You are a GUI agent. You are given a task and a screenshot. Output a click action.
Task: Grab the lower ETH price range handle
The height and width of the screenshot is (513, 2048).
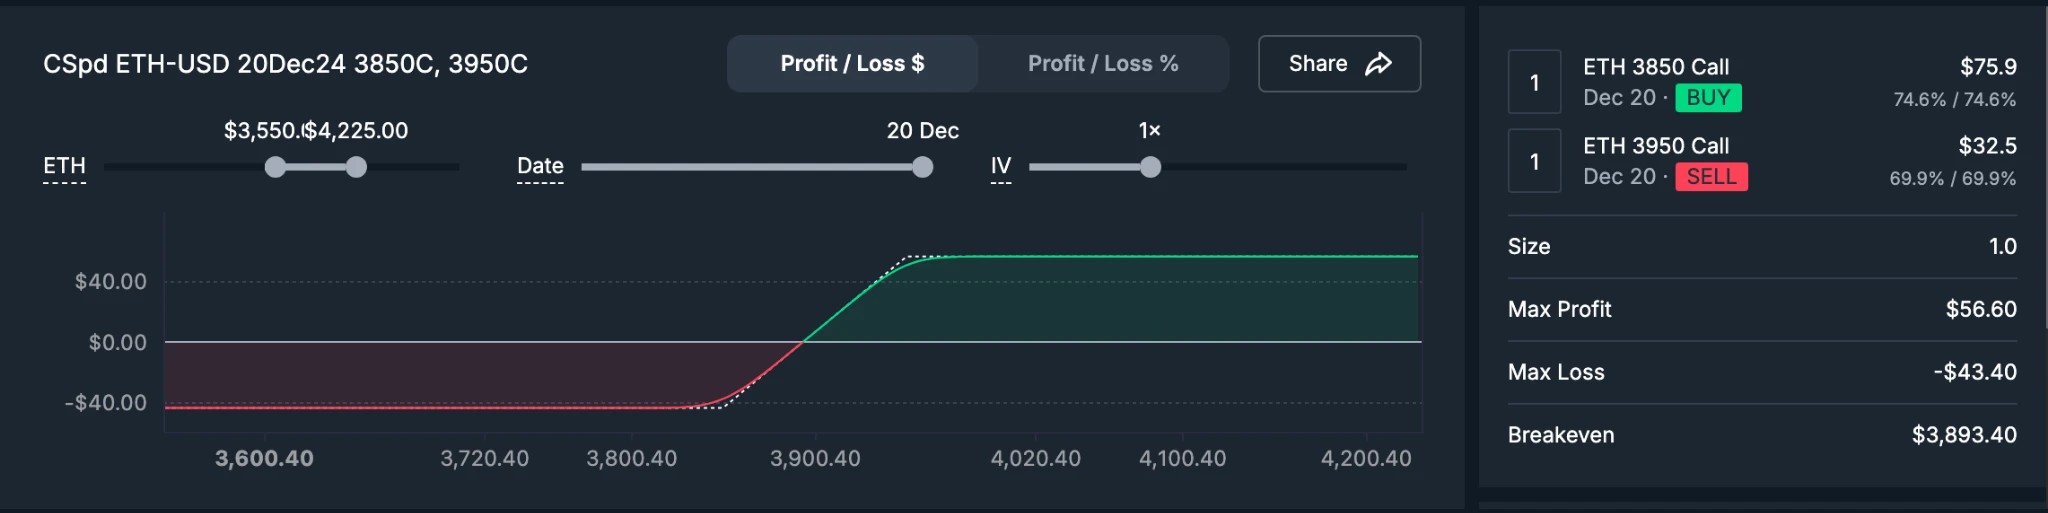tap(275, 167)
